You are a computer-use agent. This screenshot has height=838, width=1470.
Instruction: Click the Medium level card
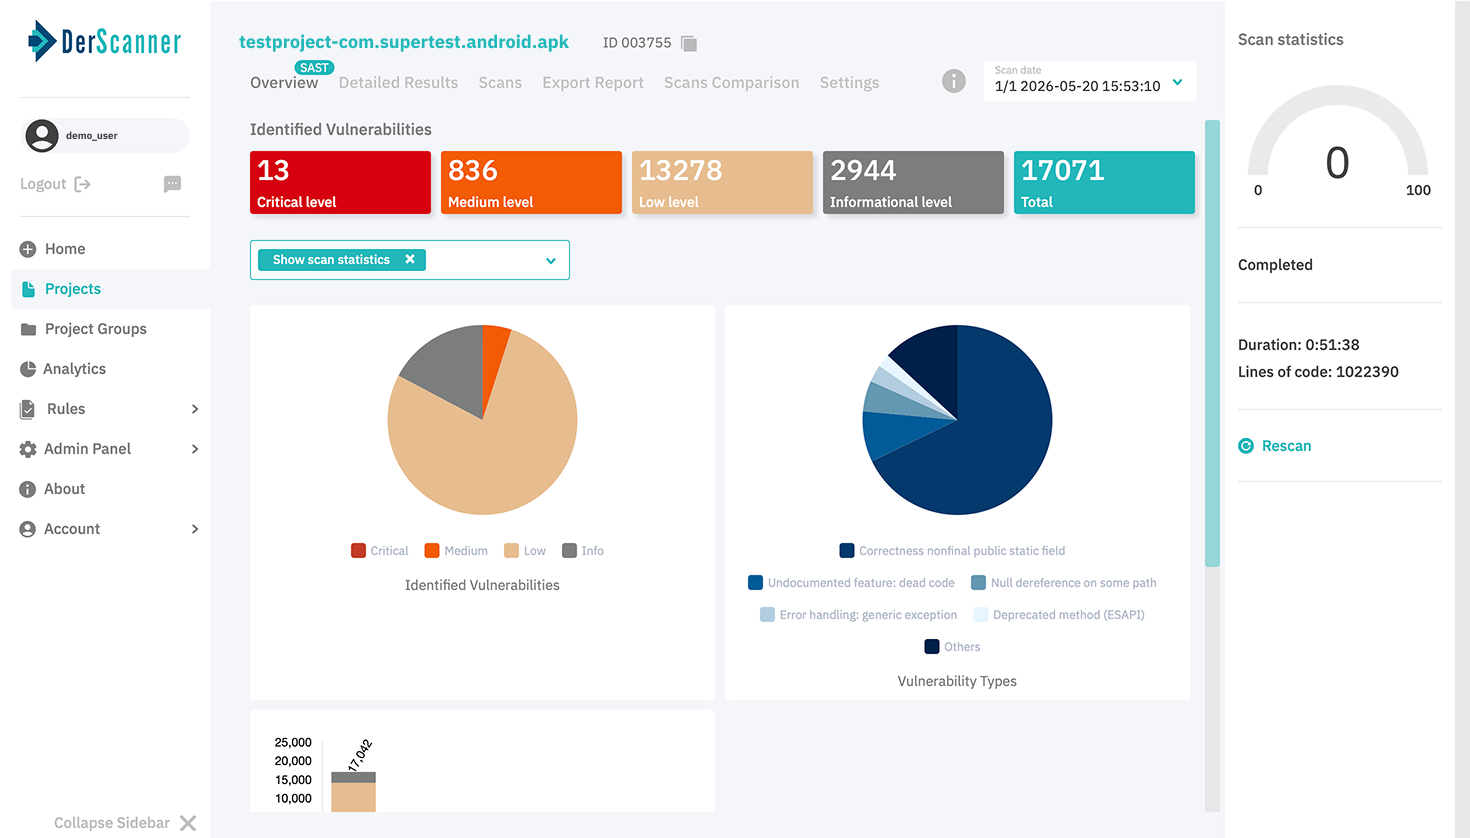click(531, 182)
